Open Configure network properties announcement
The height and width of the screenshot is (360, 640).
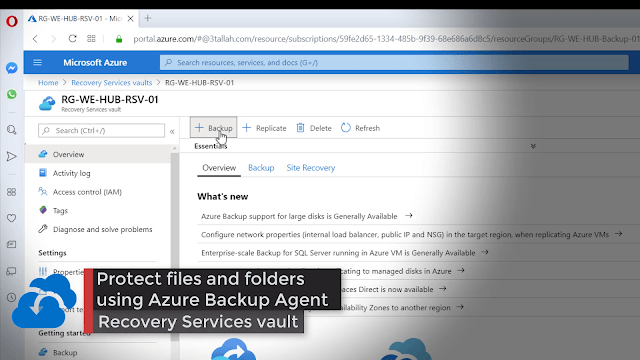point(411,234)
